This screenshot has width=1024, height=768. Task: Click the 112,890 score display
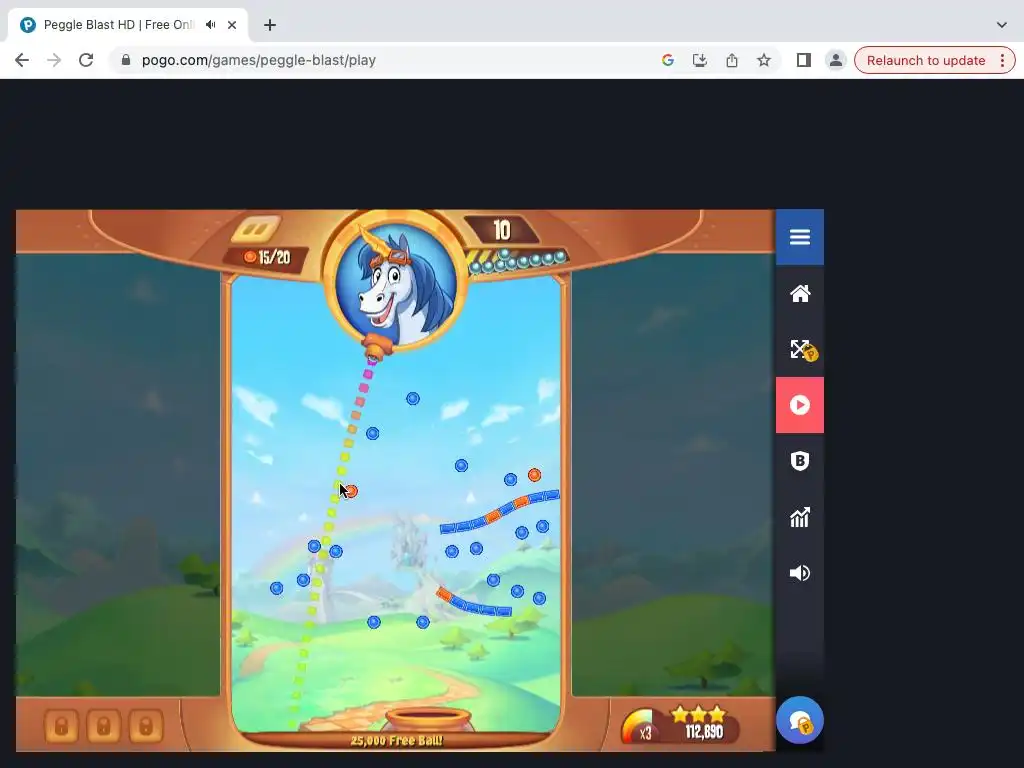(x=704, y=732)
